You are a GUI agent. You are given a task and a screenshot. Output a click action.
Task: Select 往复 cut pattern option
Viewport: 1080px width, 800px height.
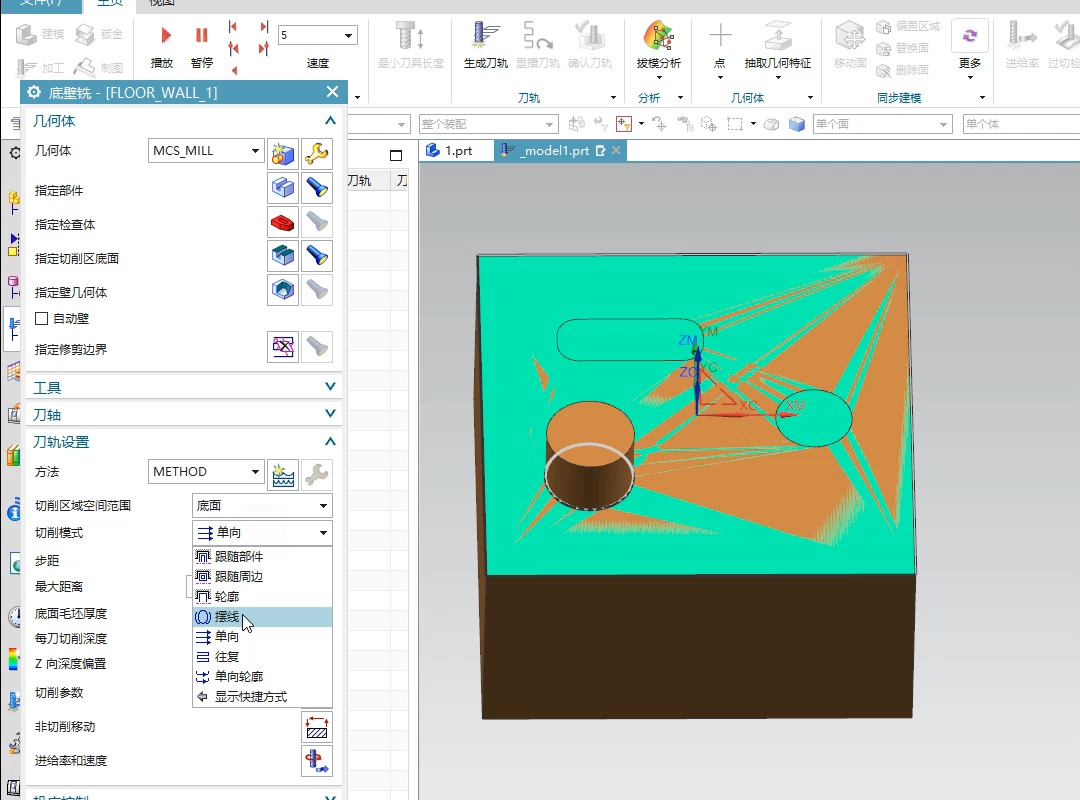(262, 656)
